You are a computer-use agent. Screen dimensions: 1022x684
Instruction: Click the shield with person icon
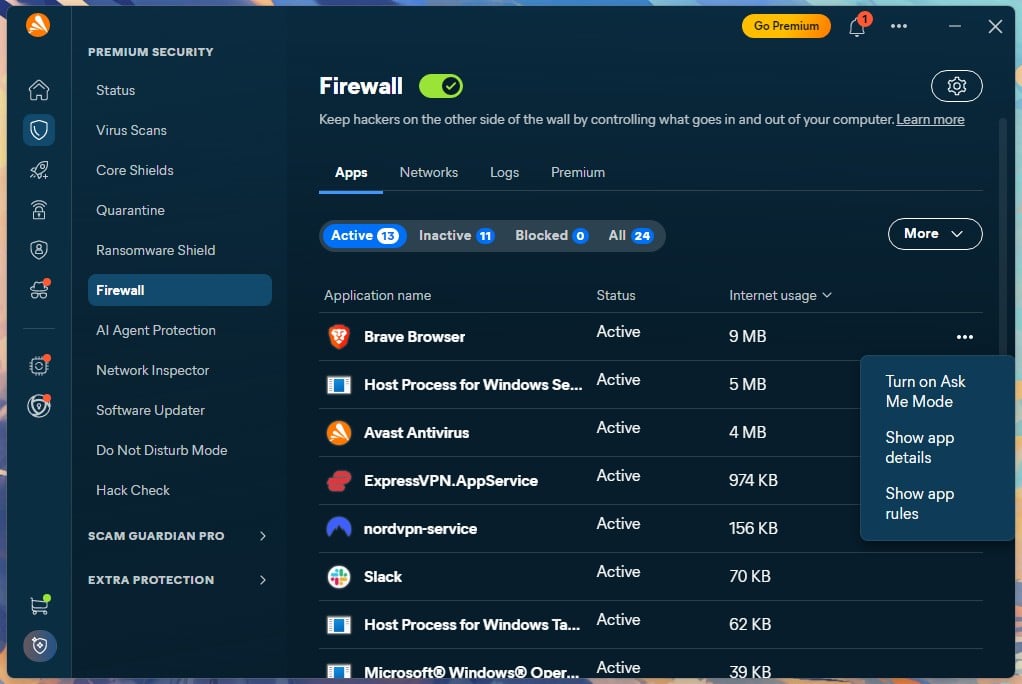coord(38,250)
